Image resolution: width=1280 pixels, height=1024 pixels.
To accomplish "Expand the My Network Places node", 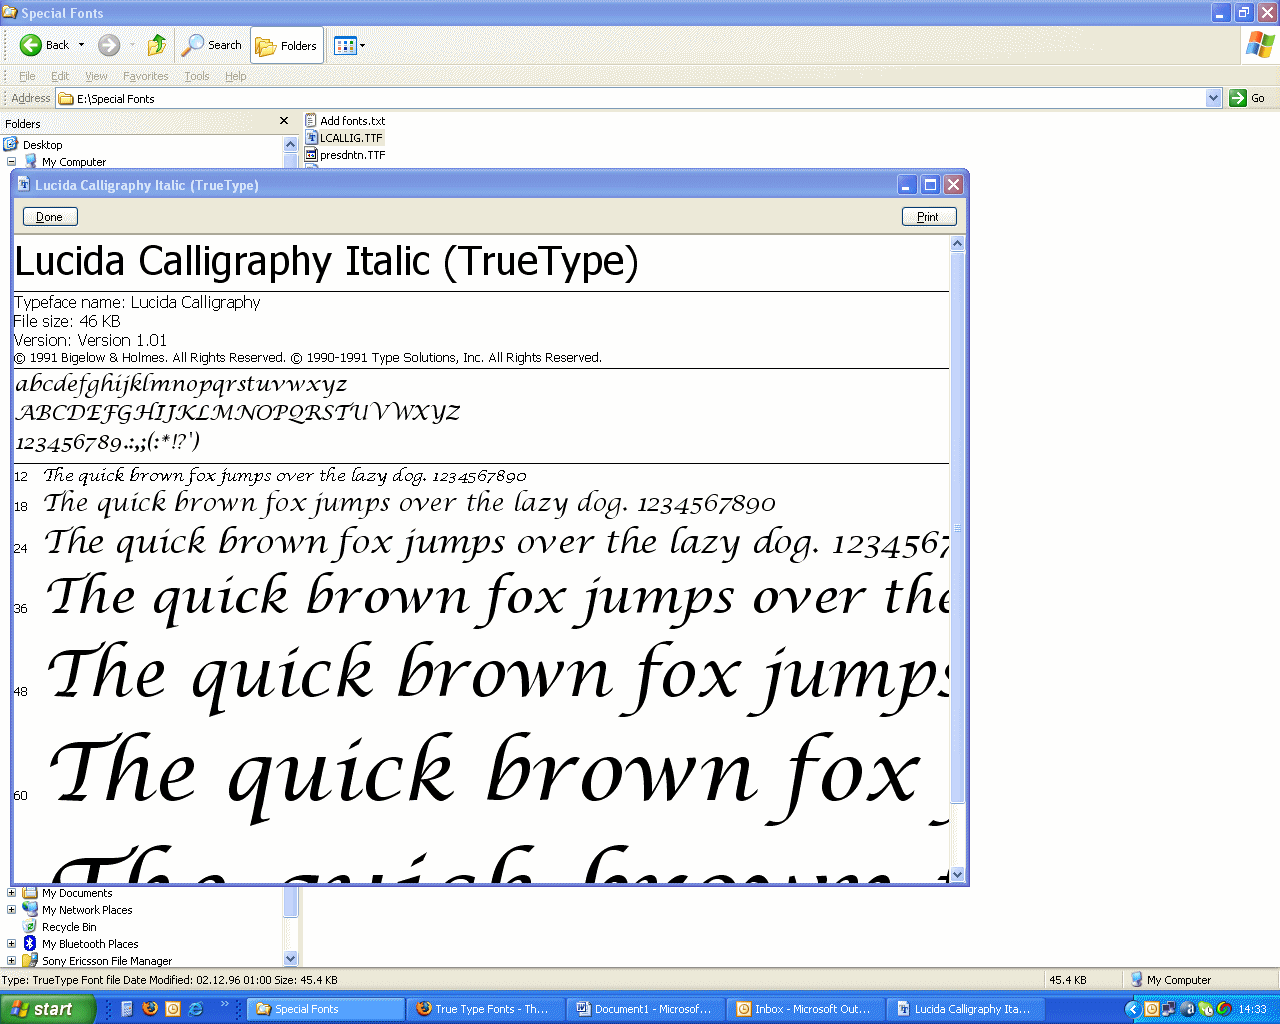I will coord(12,910).
